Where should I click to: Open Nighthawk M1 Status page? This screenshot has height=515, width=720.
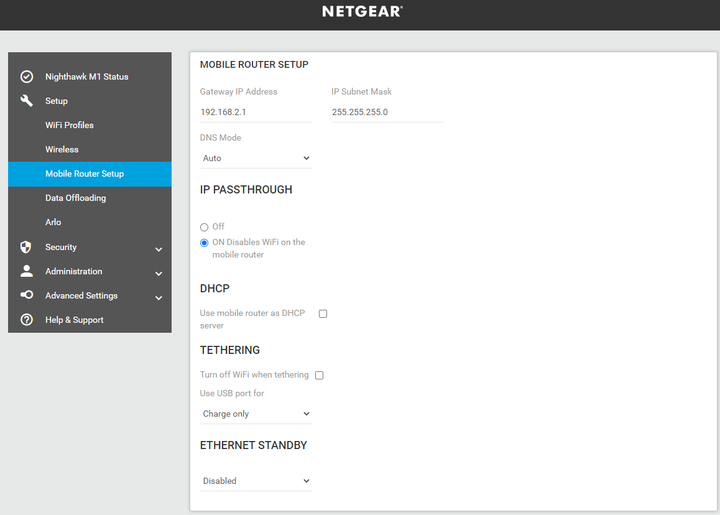(x=87, y=77)
